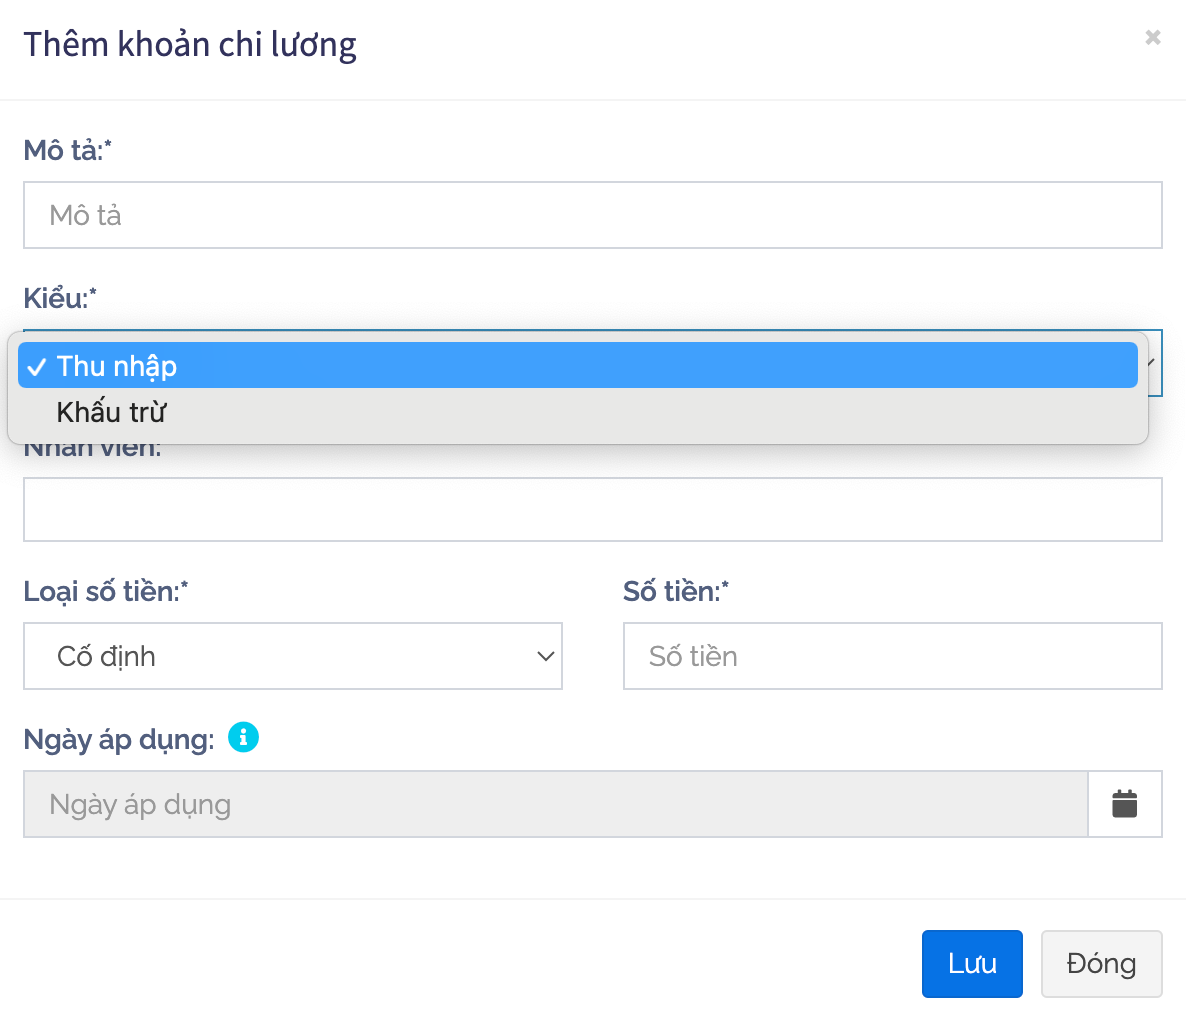This screenshot has width=1186, height=1024.
Task: Click the Loại số tiền label
Action: [105, 592]
